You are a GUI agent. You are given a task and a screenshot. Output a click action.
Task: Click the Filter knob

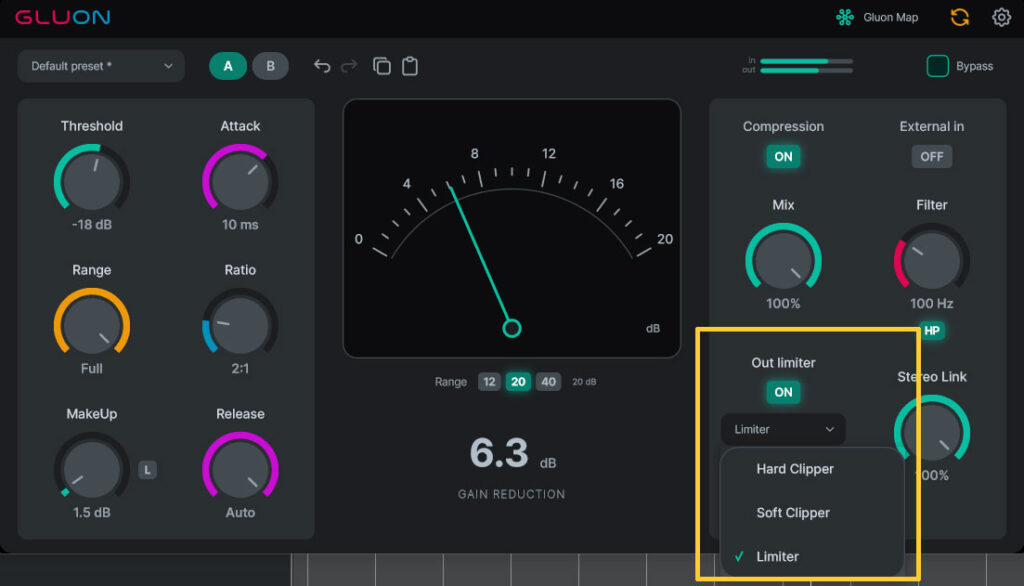[x=932, y=260]
